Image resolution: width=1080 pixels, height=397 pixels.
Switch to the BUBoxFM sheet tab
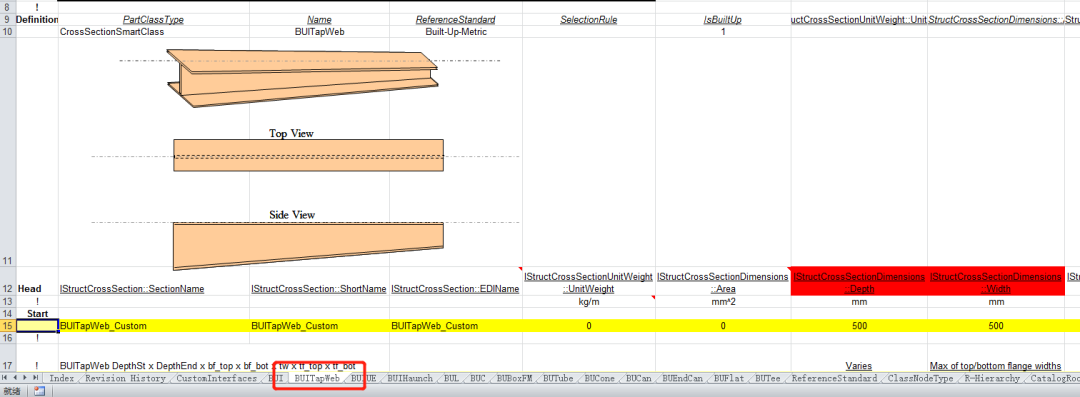point(515,378)
